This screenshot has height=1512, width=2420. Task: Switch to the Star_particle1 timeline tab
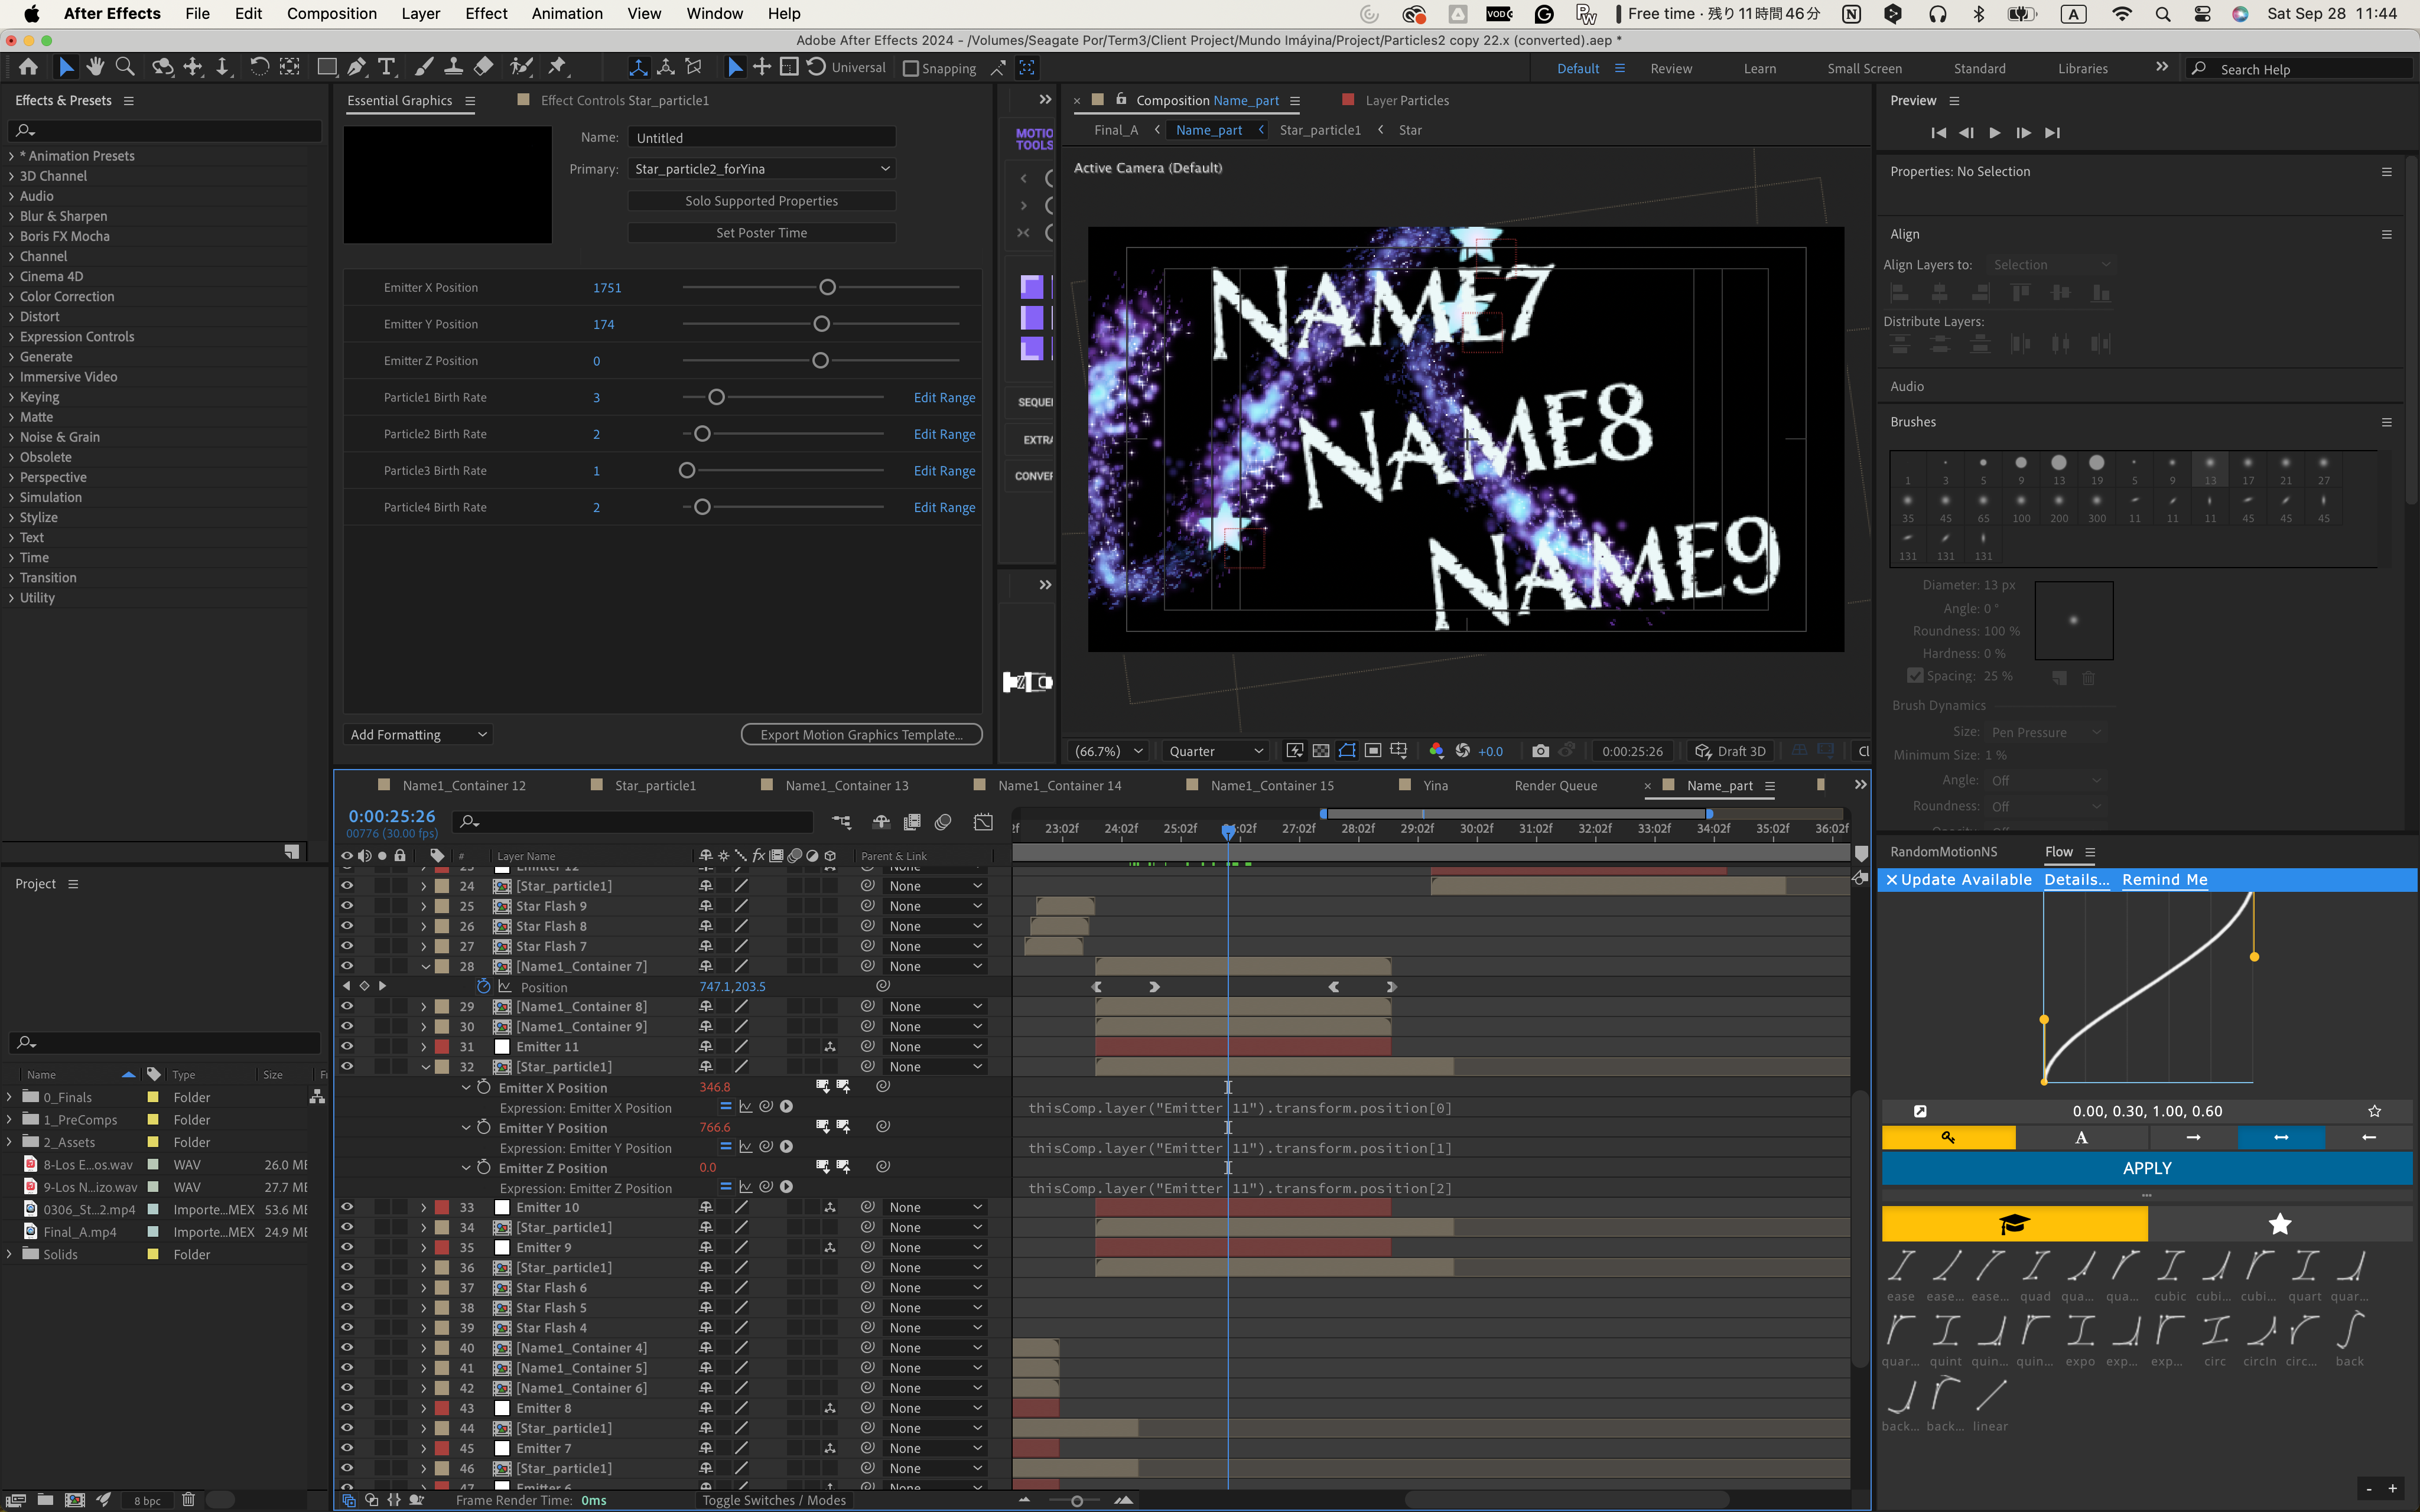pos(655,786)
